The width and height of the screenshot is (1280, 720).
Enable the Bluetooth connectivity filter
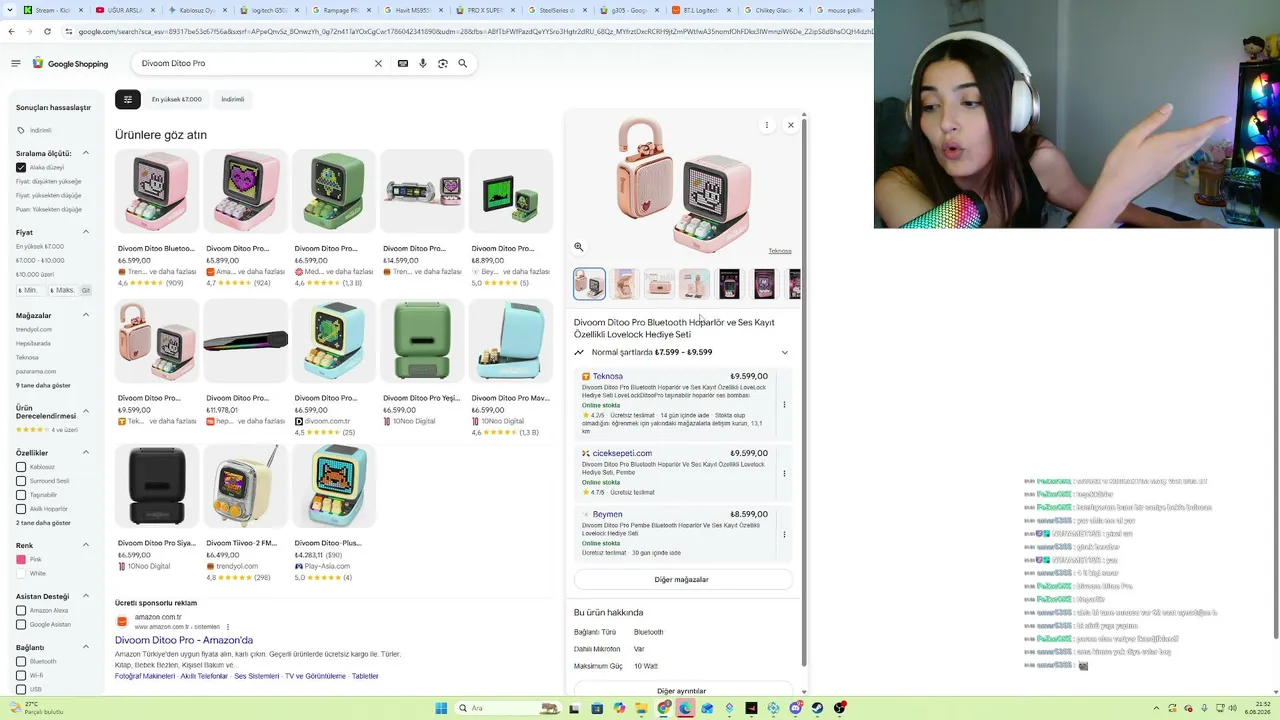tap(21, 661)
